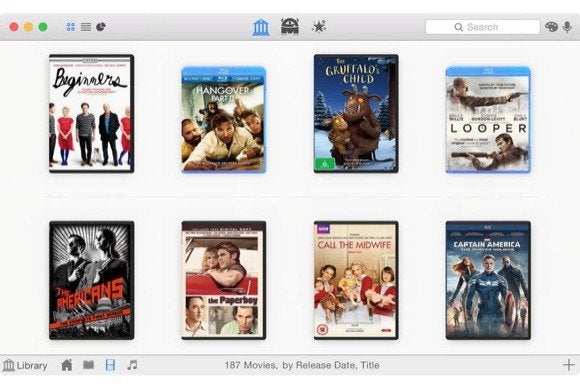Show the Movies film strip category
Viewport: 580px width, 388px height.
click(x=110, y=365)
